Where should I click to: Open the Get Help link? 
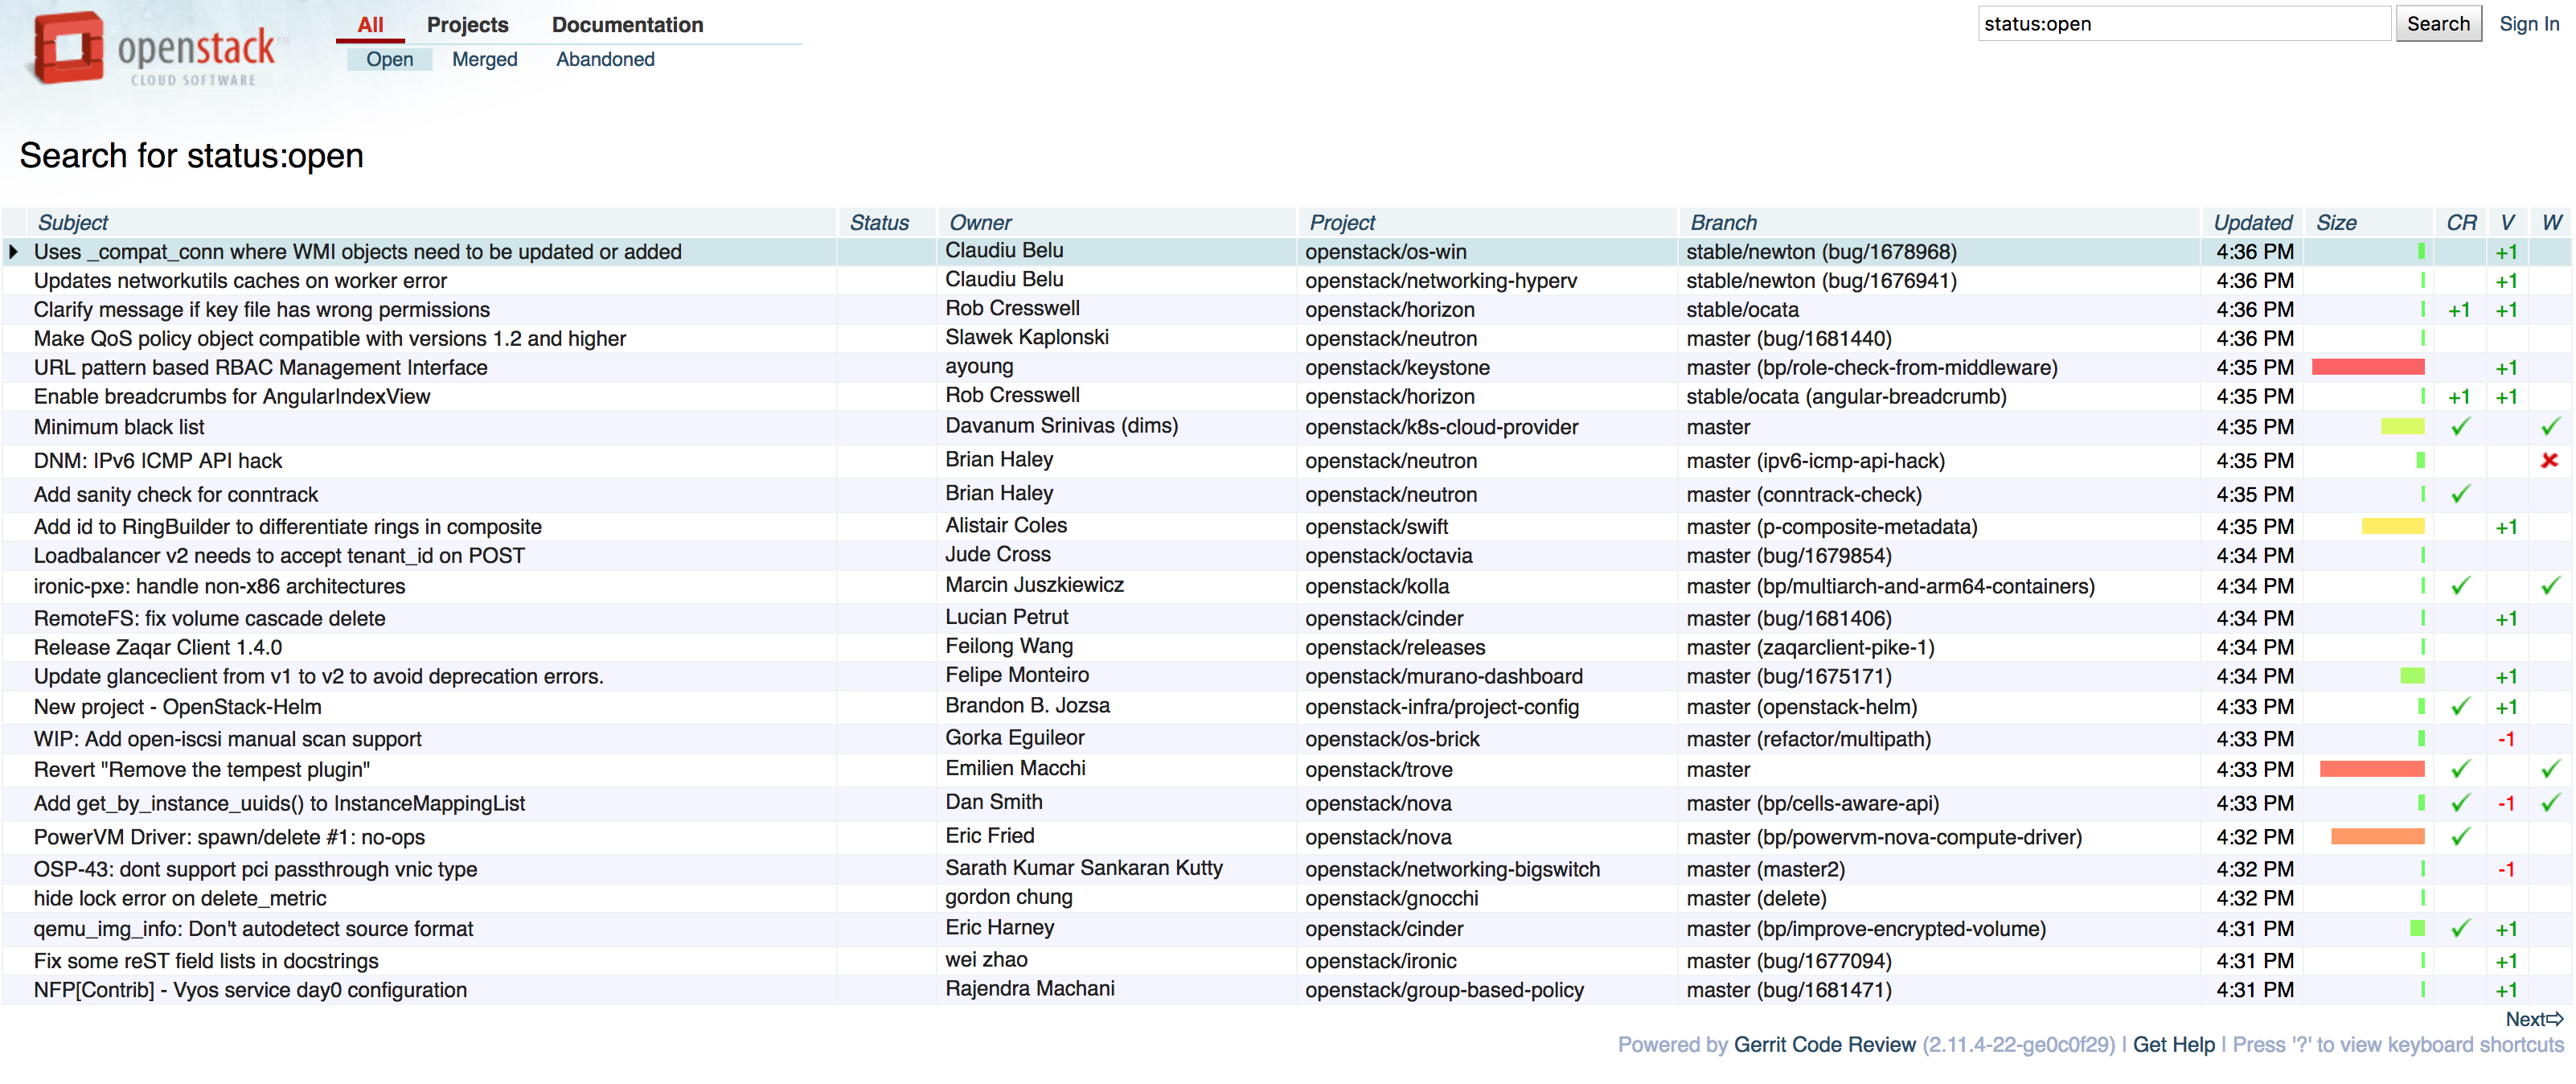[2173, 1044]
